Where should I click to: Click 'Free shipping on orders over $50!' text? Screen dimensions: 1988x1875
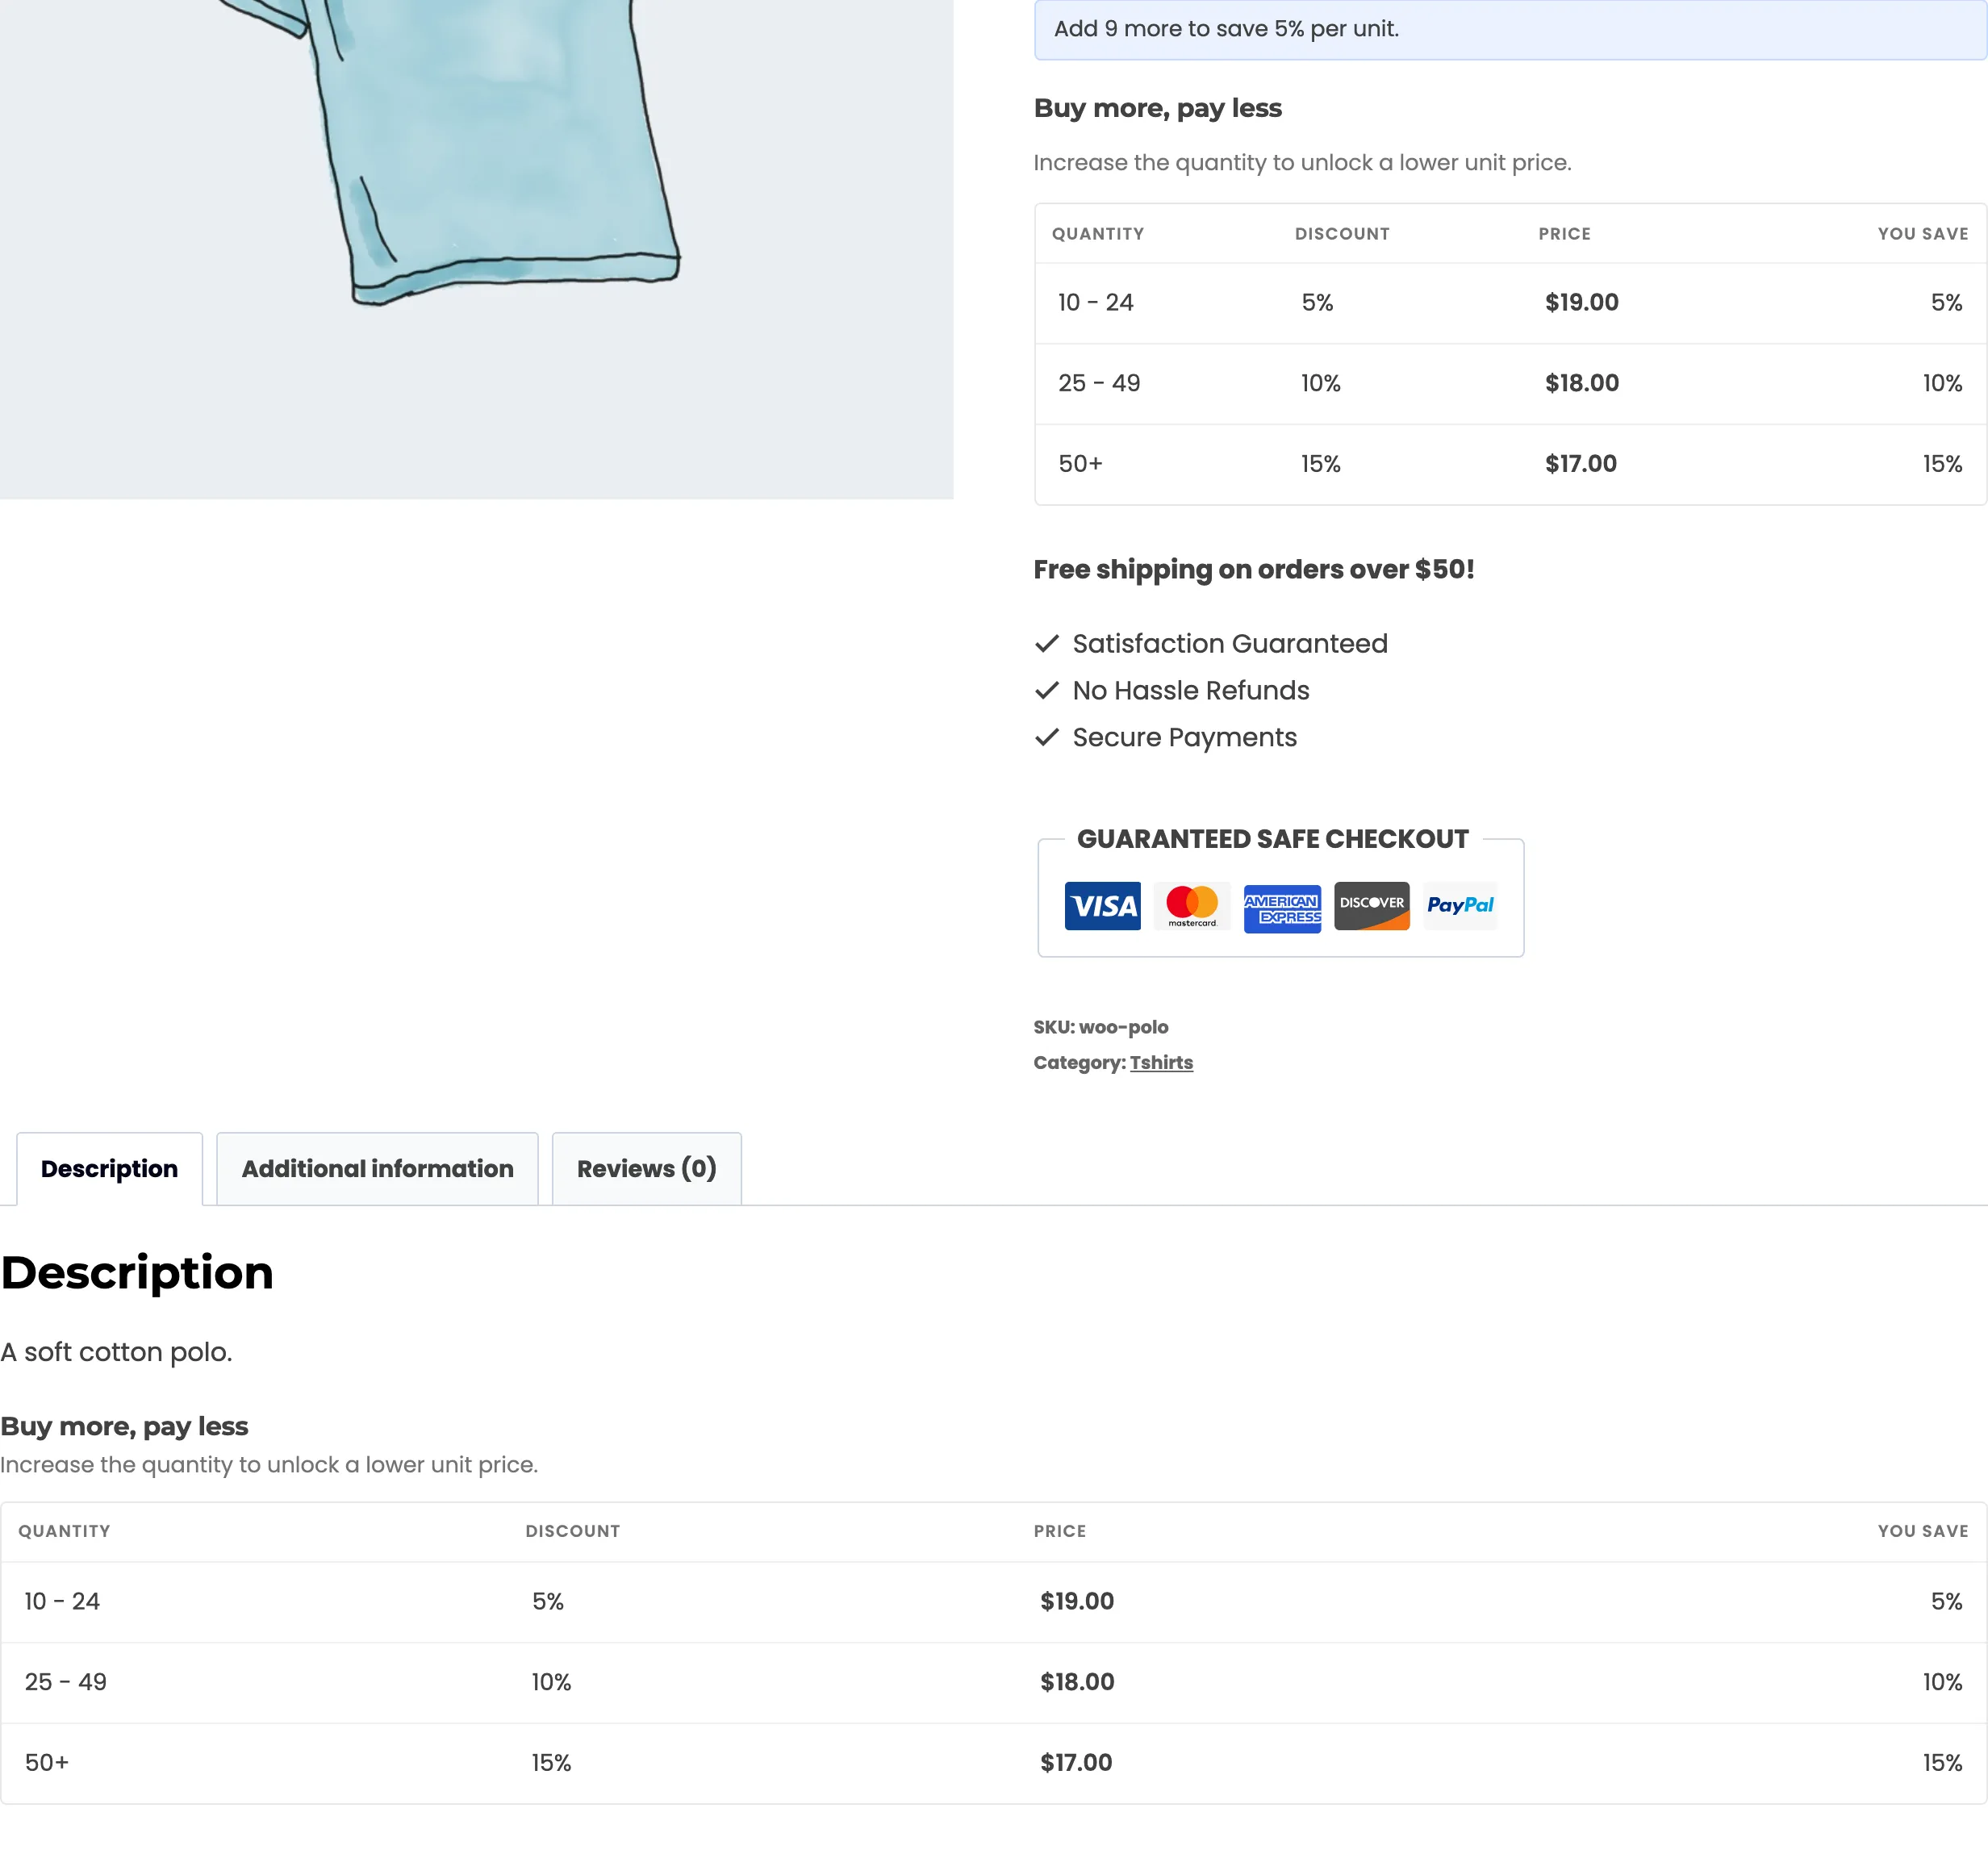[x=1253, y=570]
